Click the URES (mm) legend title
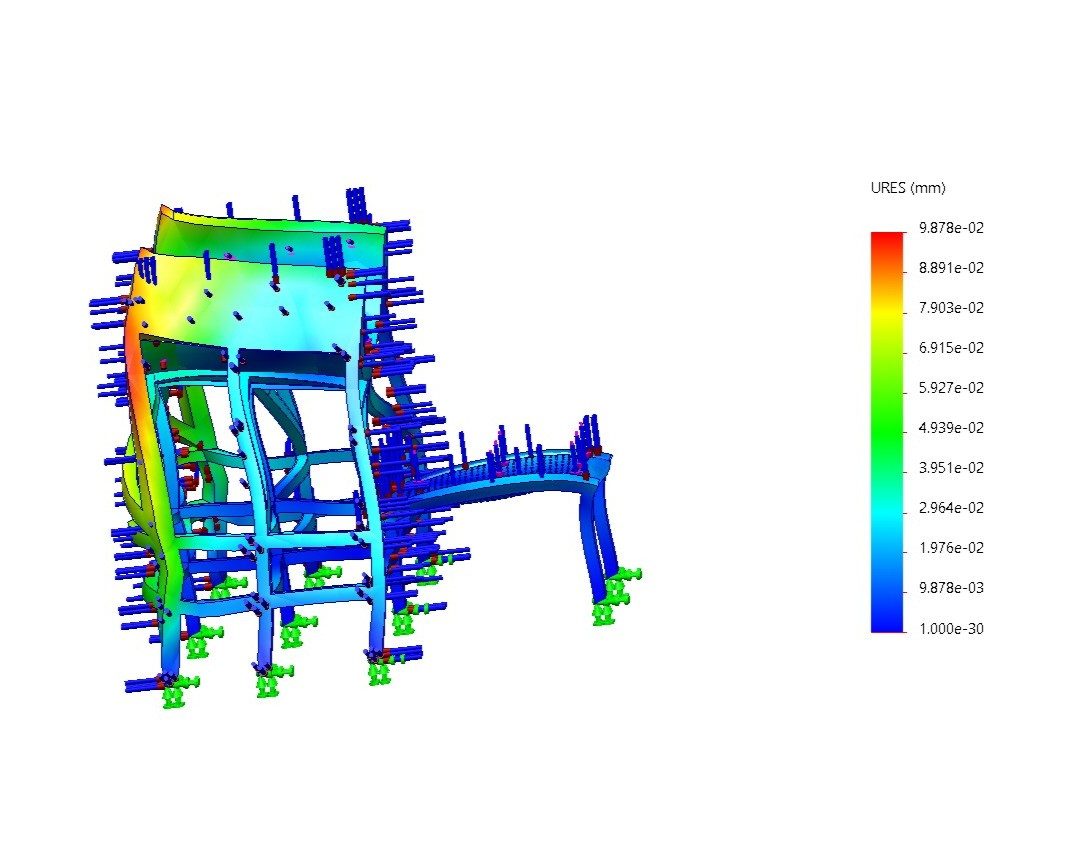1083x866 pixels. click(908, 188)
